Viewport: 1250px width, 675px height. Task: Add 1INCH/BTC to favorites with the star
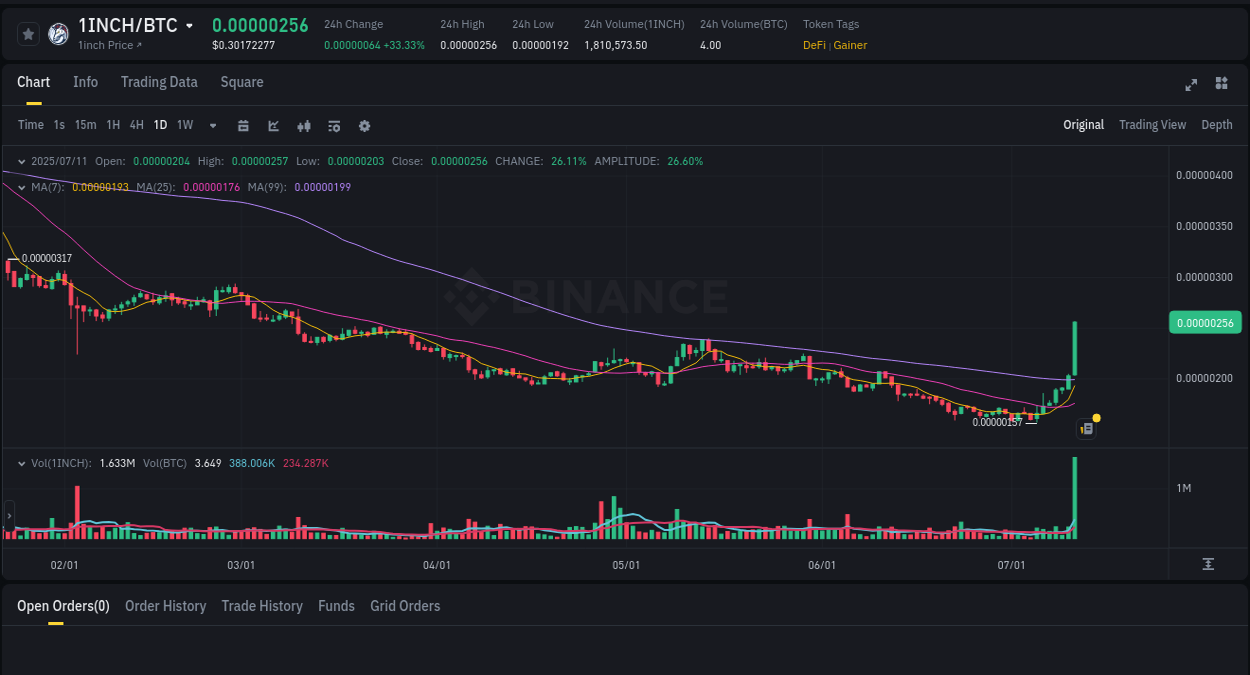point(28,34)
